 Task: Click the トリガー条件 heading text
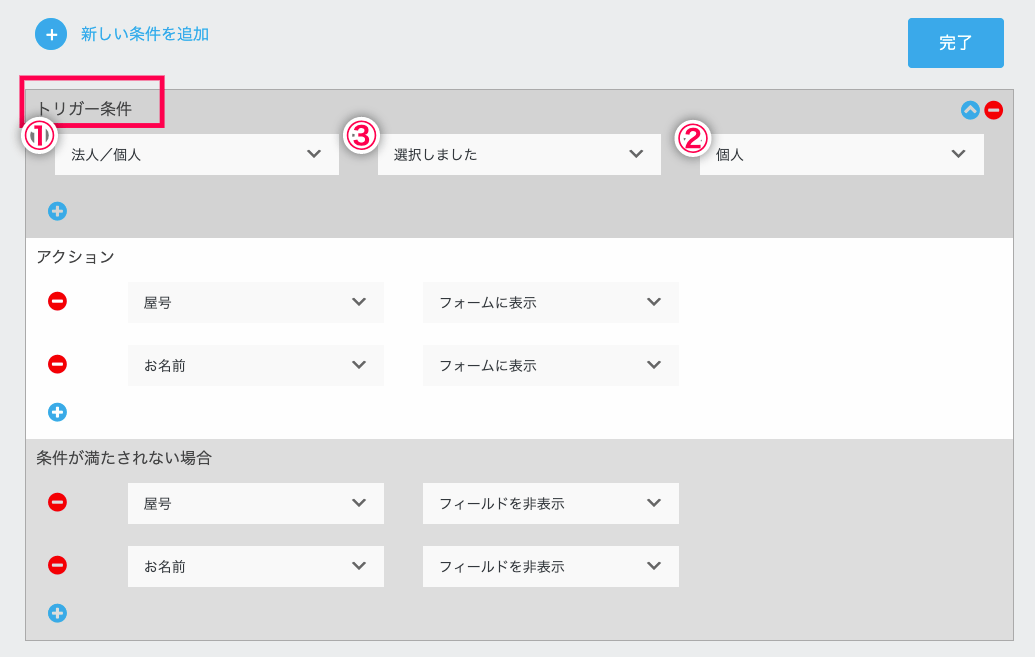(x=84, y=108)
